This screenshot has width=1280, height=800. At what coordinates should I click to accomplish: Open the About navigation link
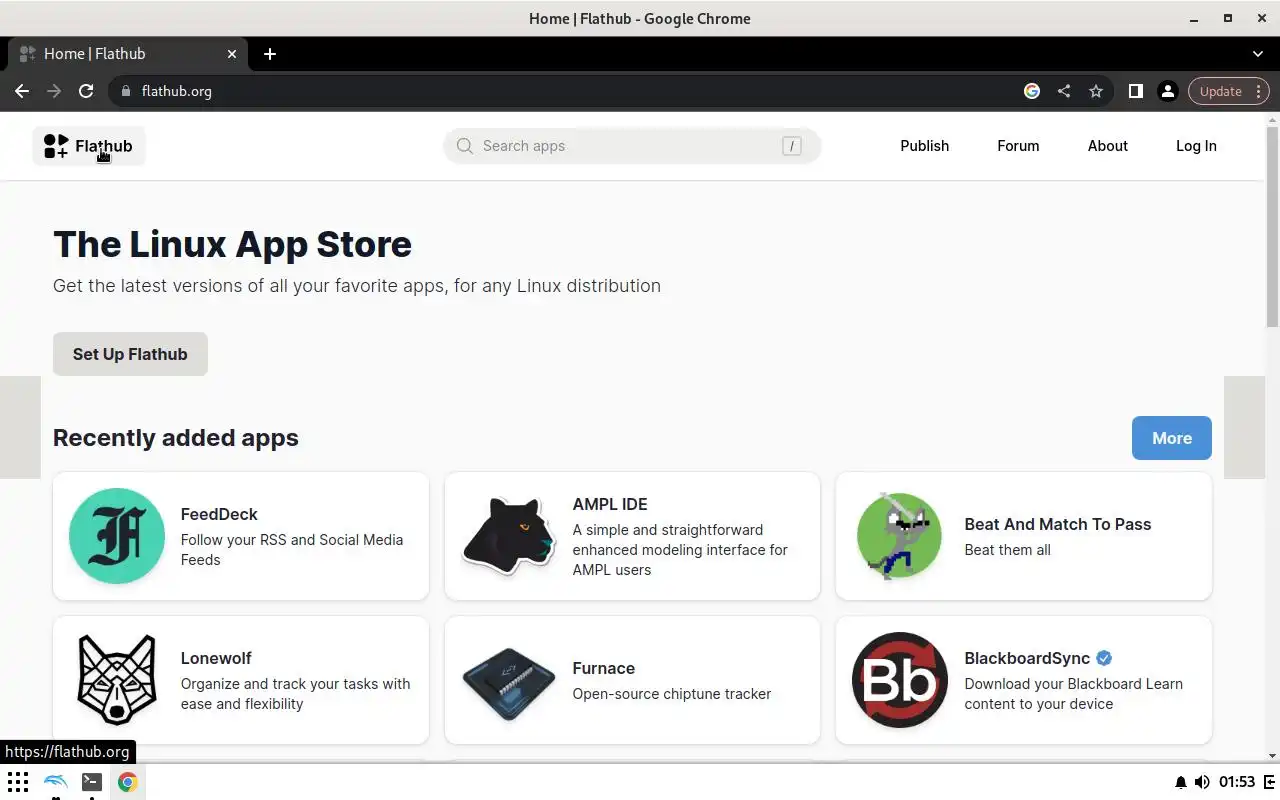(1107, 146)
